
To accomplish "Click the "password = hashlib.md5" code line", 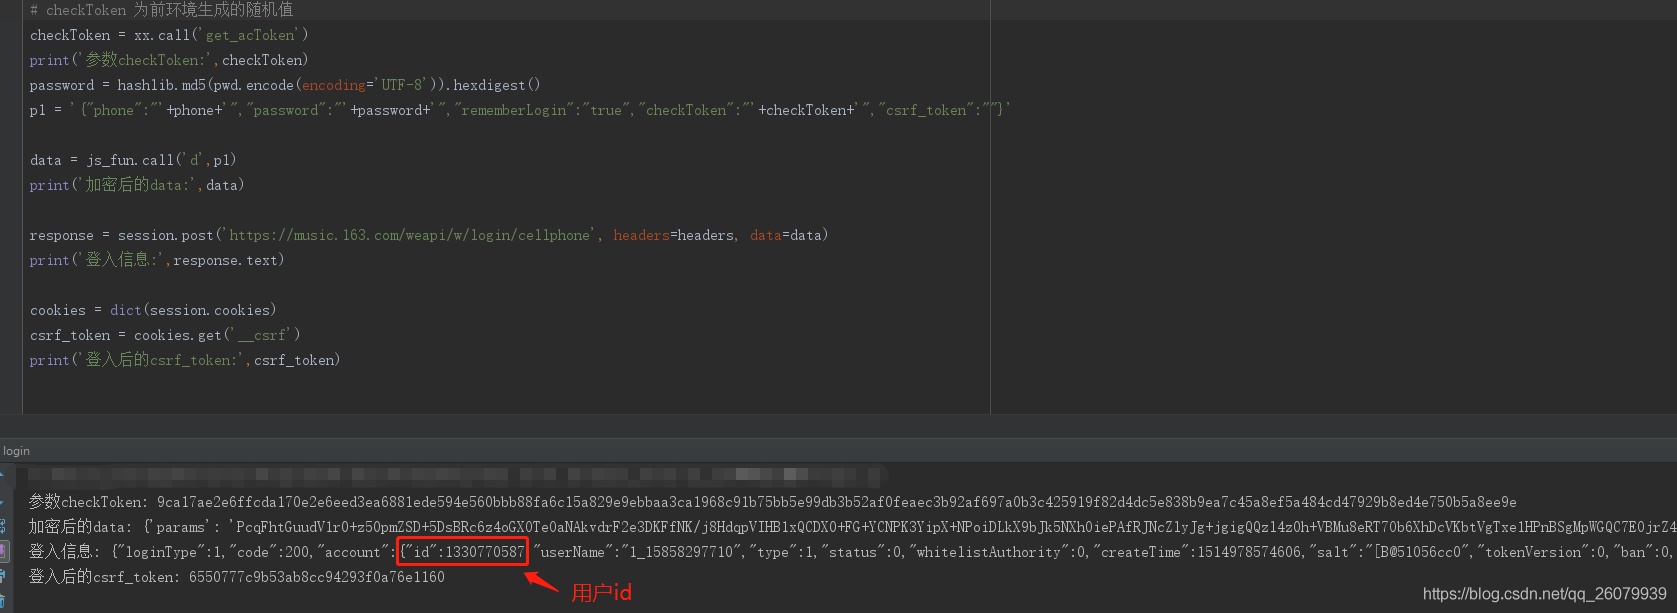I will (x=285, y=85).
